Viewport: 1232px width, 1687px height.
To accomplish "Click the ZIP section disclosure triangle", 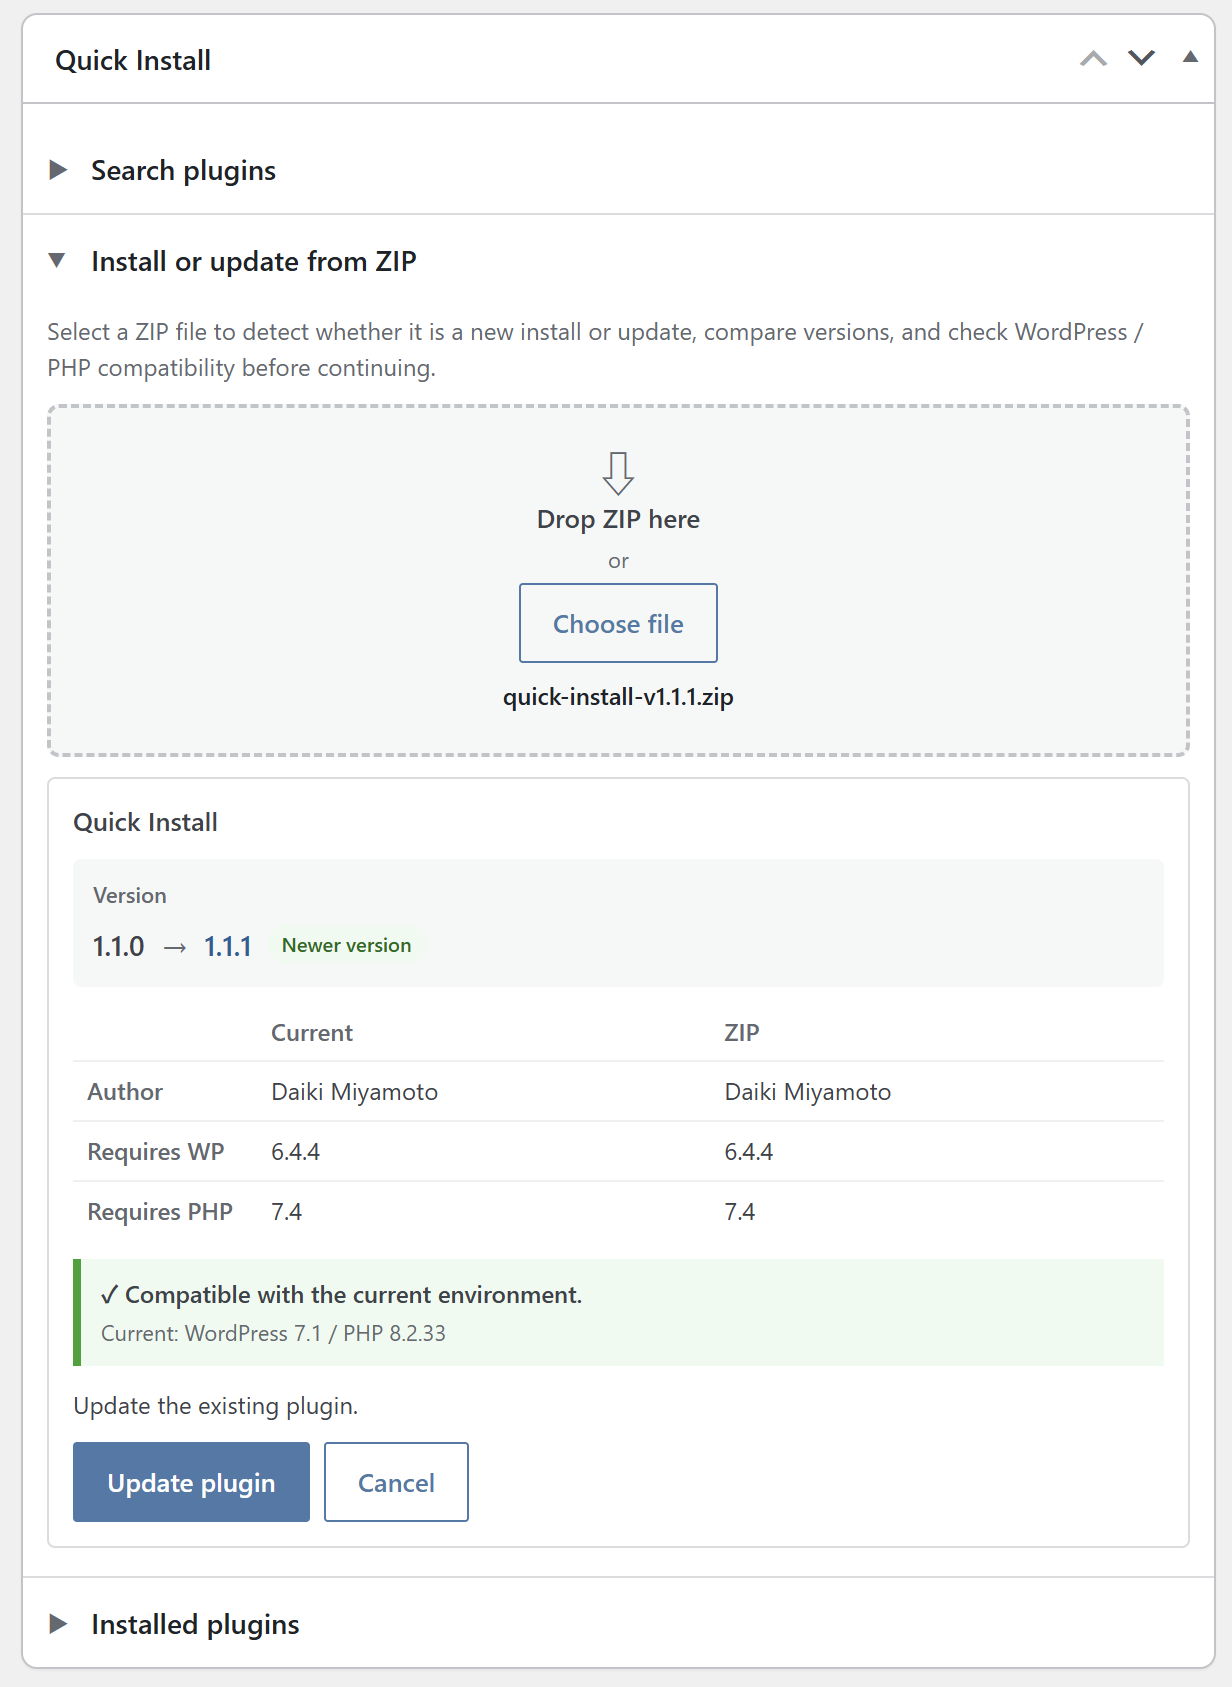I will (x=57, y=261).
